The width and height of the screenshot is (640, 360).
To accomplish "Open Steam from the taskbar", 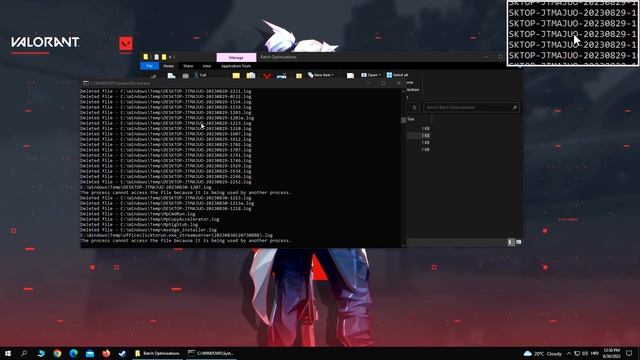I will (122, 353).
